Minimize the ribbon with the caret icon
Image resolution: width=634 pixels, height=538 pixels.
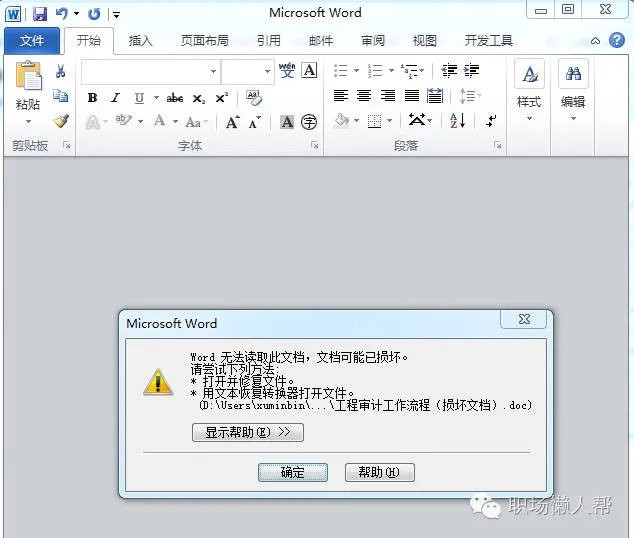pyautogui.click(x=595, y=41)
